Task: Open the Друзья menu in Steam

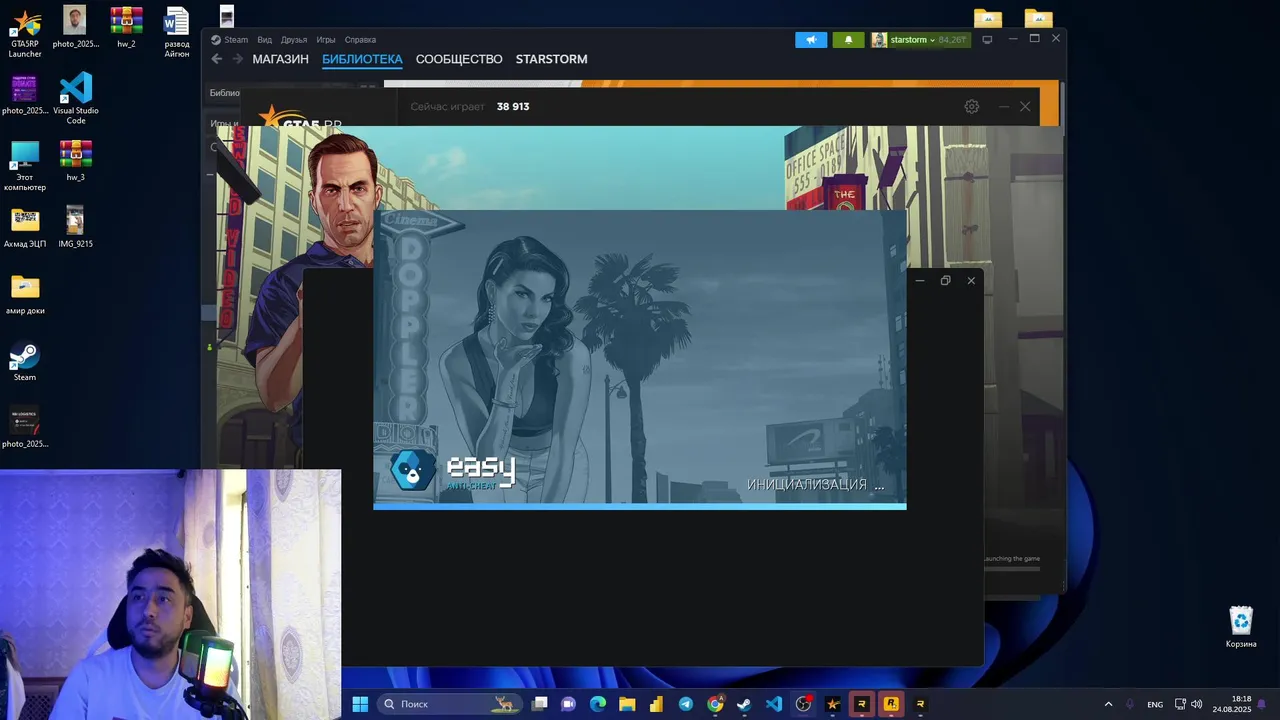Action: pos(294,40)
